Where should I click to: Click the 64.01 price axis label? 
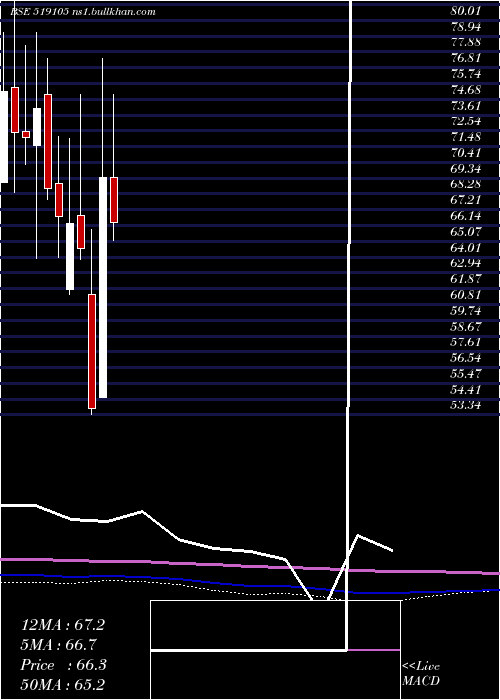(x=466, y=247)
